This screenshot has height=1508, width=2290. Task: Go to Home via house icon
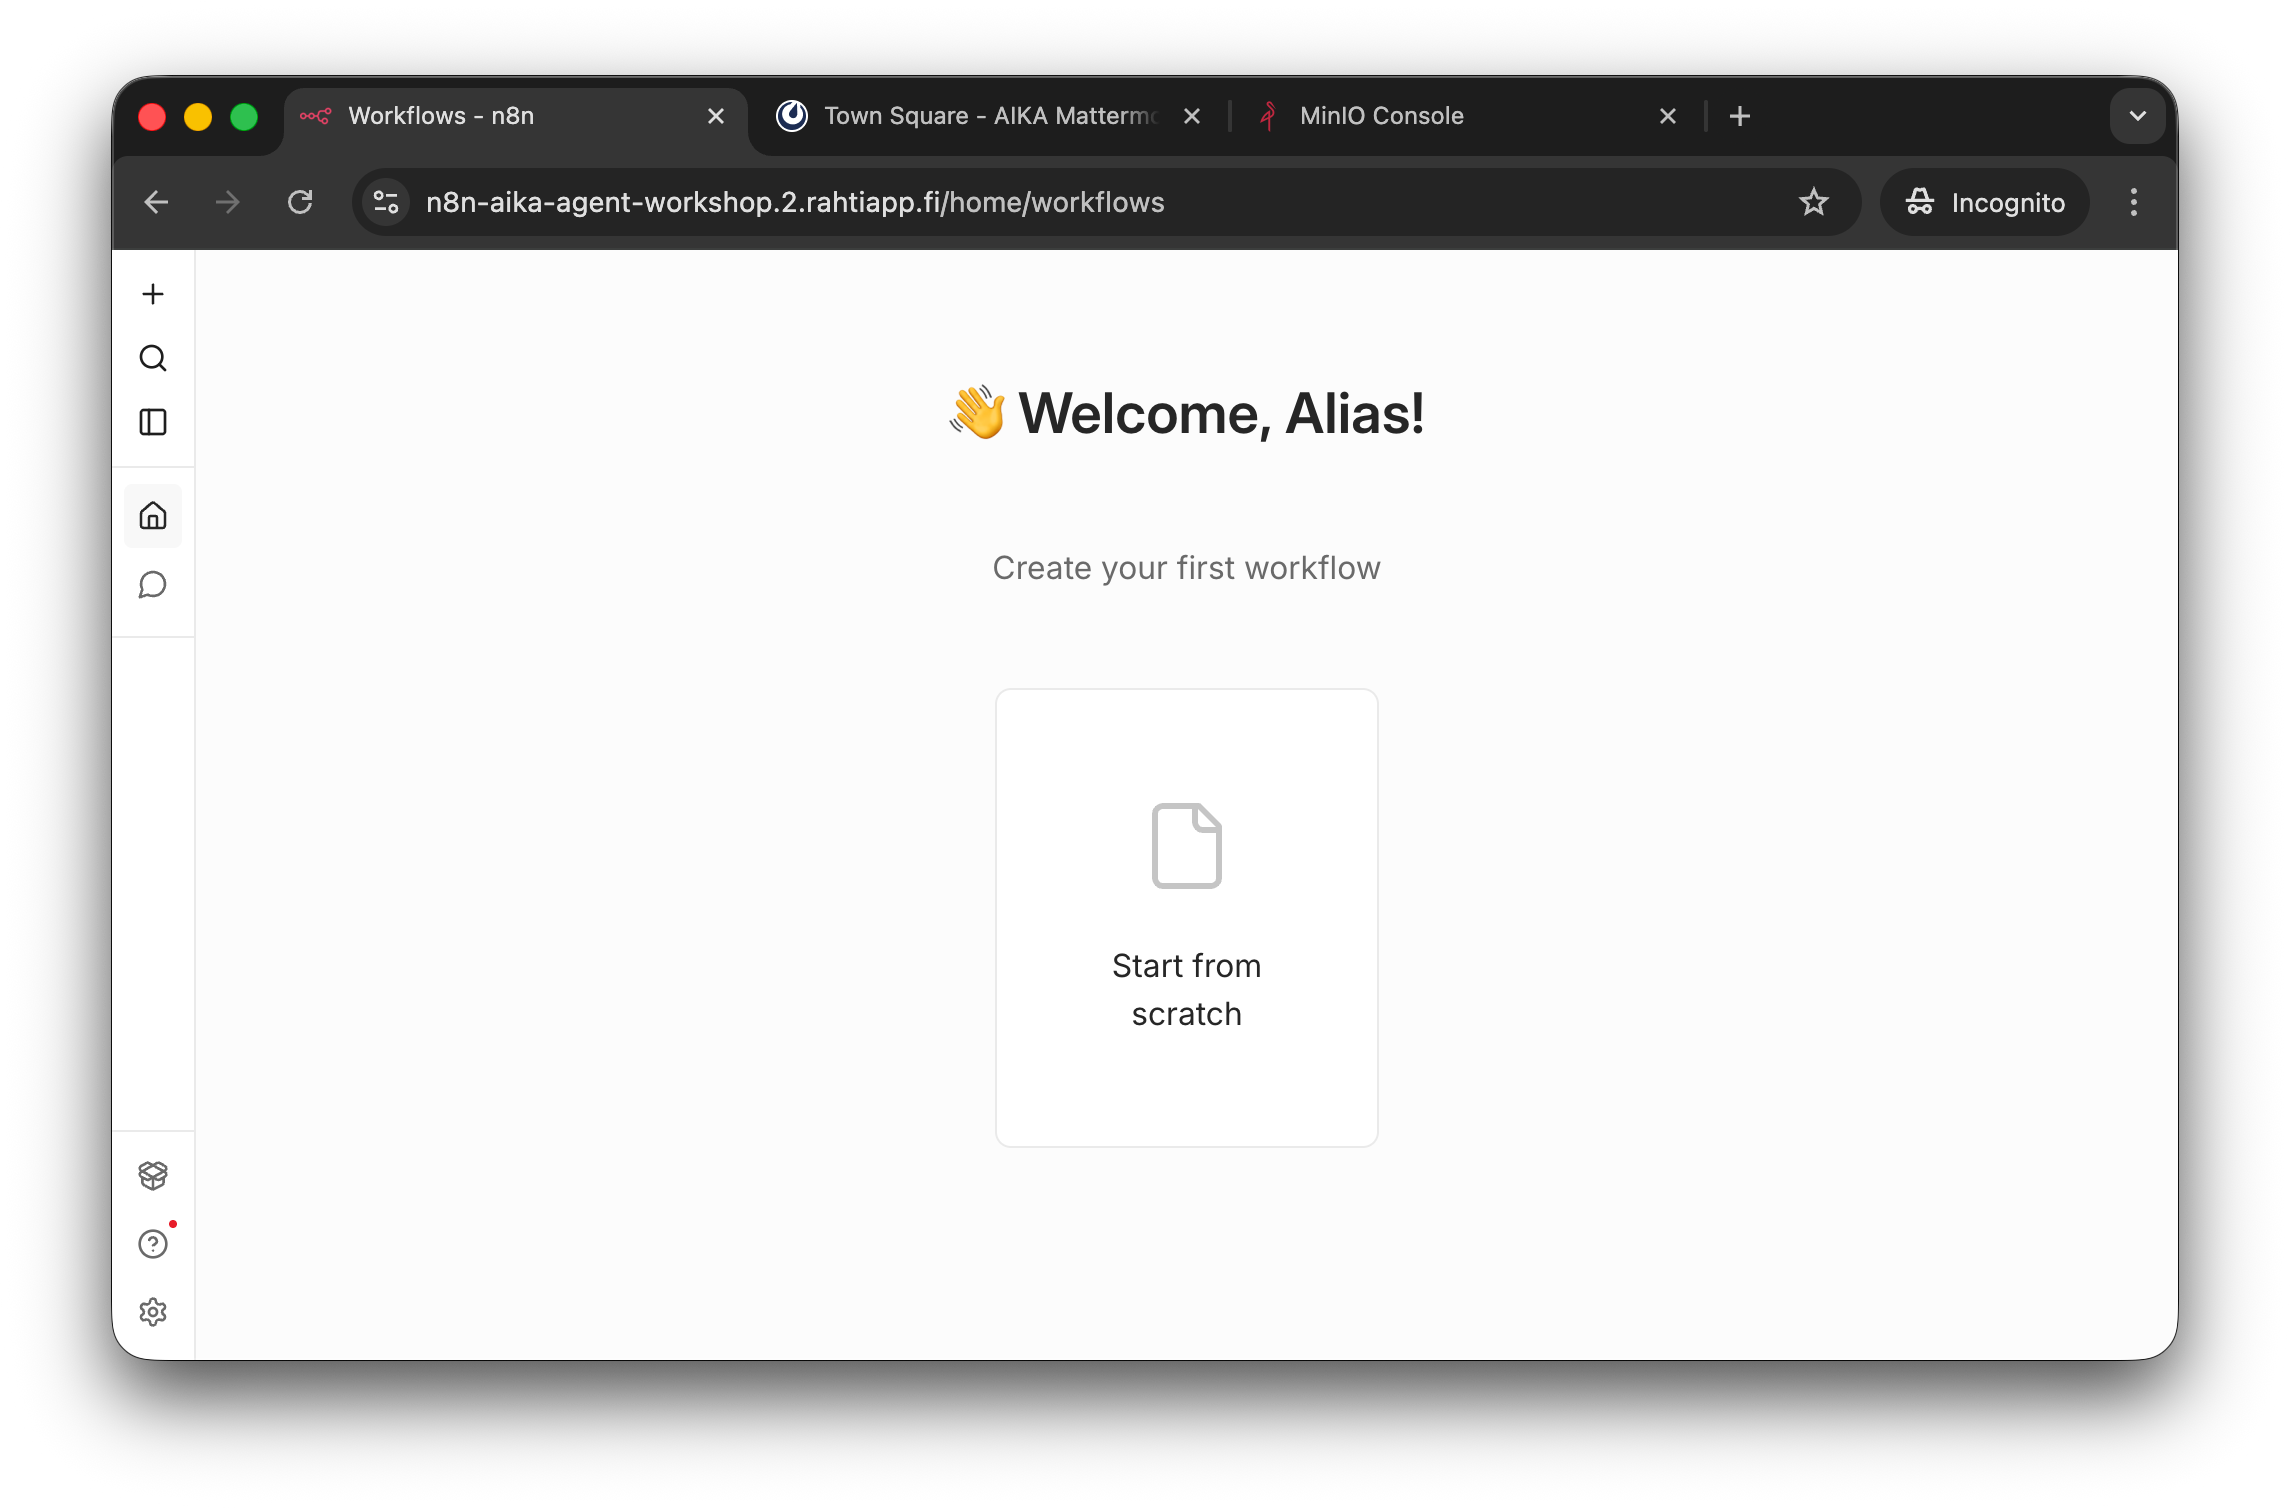(153, 516)
